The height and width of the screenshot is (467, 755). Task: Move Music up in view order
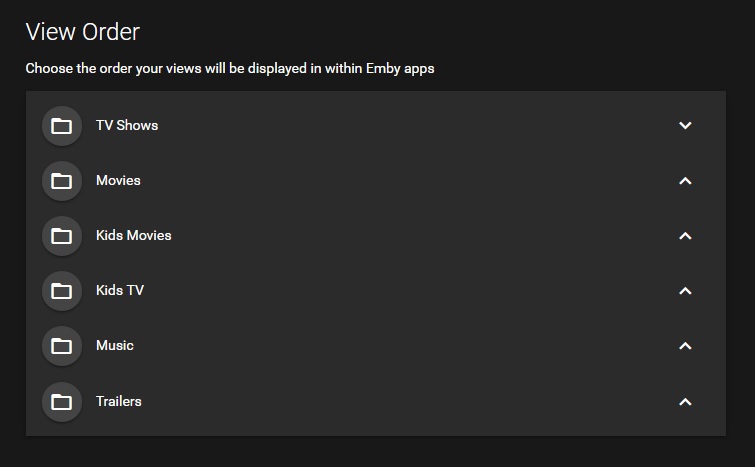click(685, 346)
